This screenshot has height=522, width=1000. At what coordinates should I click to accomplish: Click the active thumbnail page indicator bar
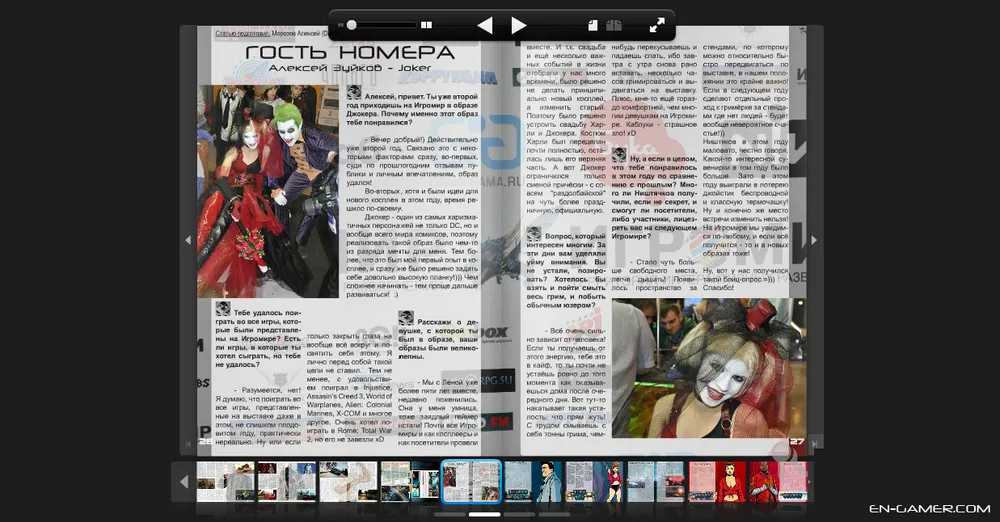pyautogui.click(x=484, y=514)
